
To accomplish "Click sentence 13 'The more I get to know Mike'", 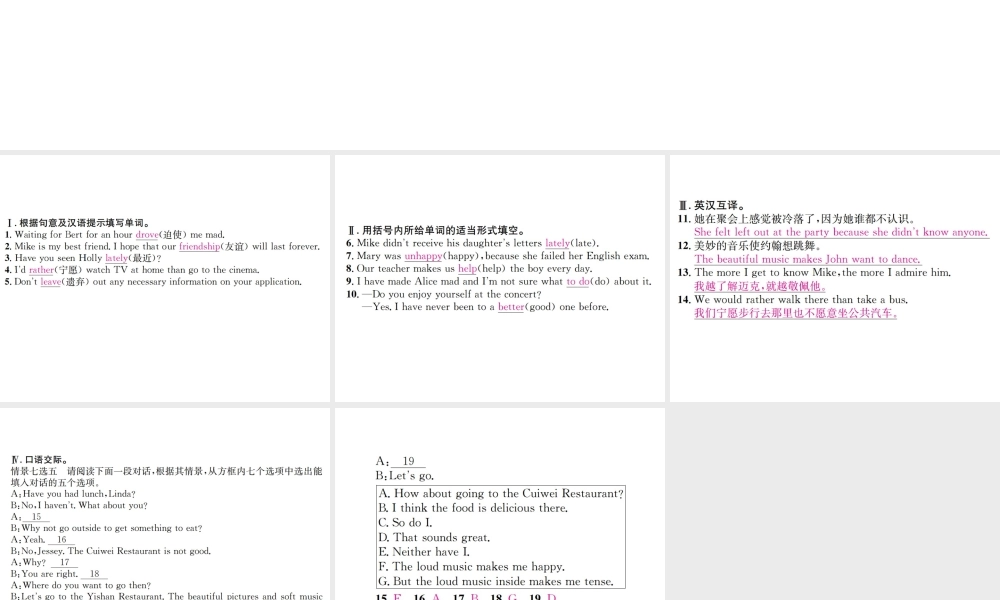I will [x=814, y=272].
